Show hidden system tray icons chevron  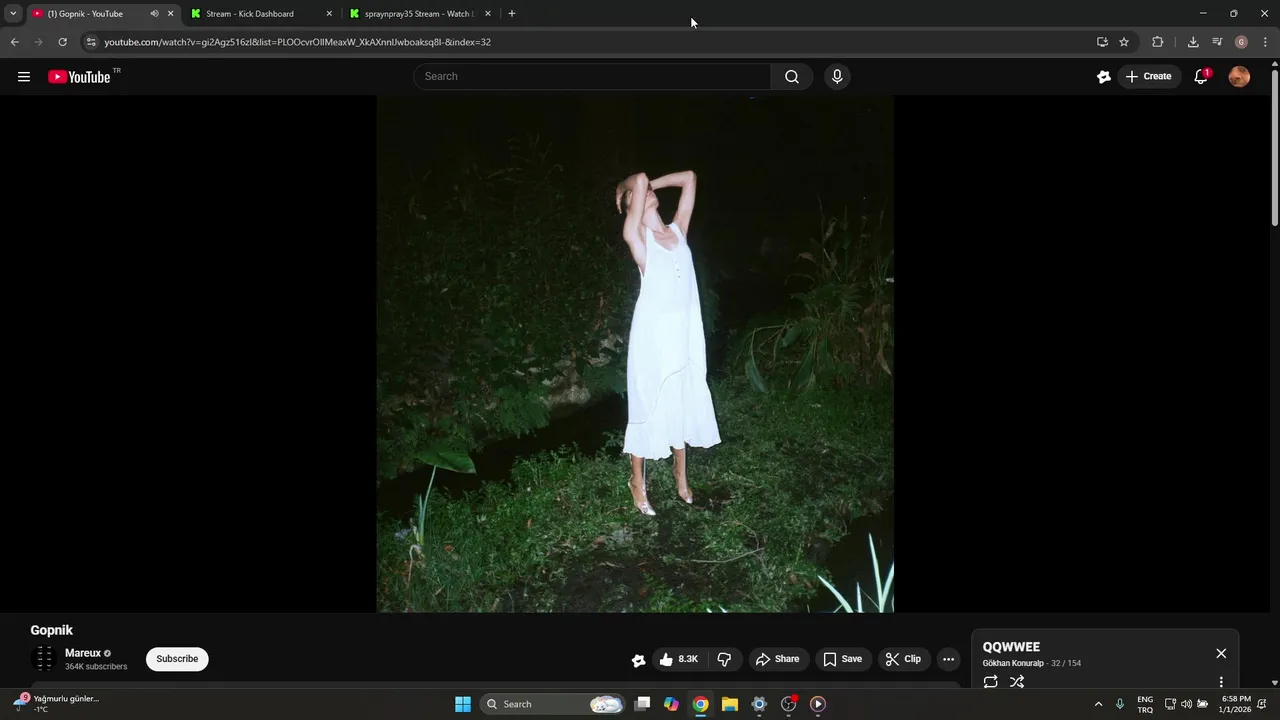click(1098, 704)
